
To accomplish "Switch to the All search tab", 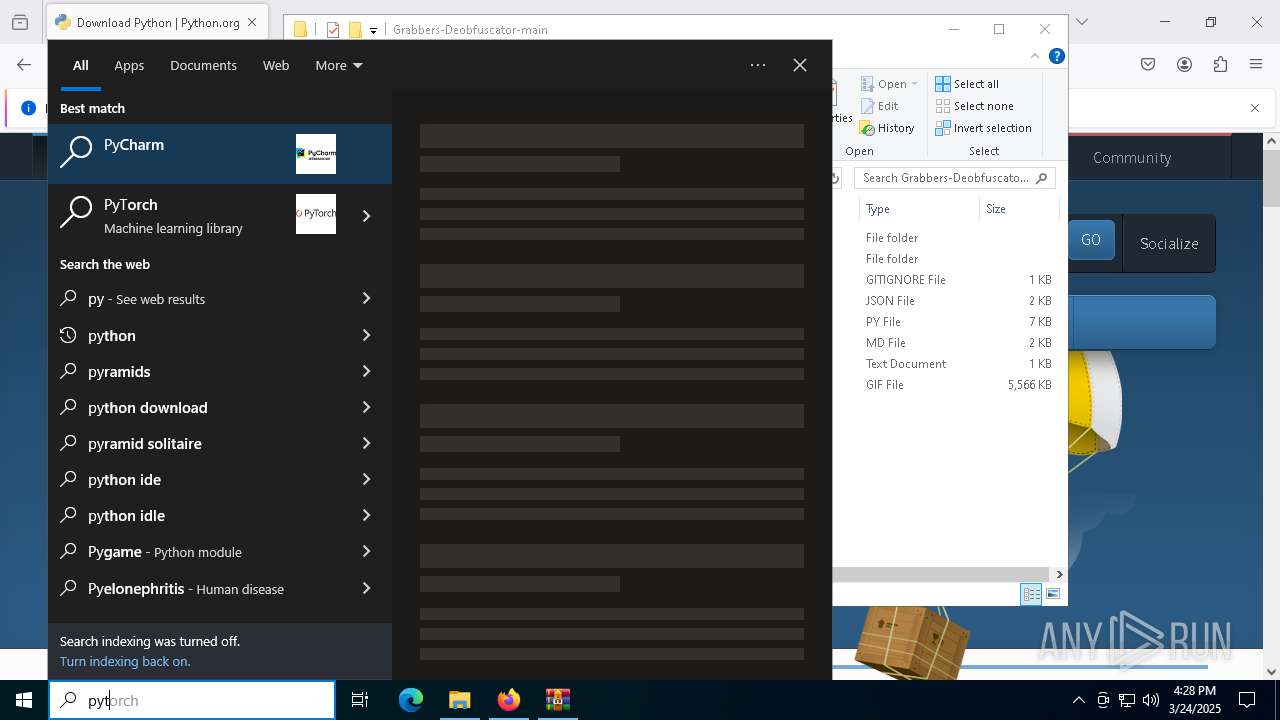I will coord(80,65).
